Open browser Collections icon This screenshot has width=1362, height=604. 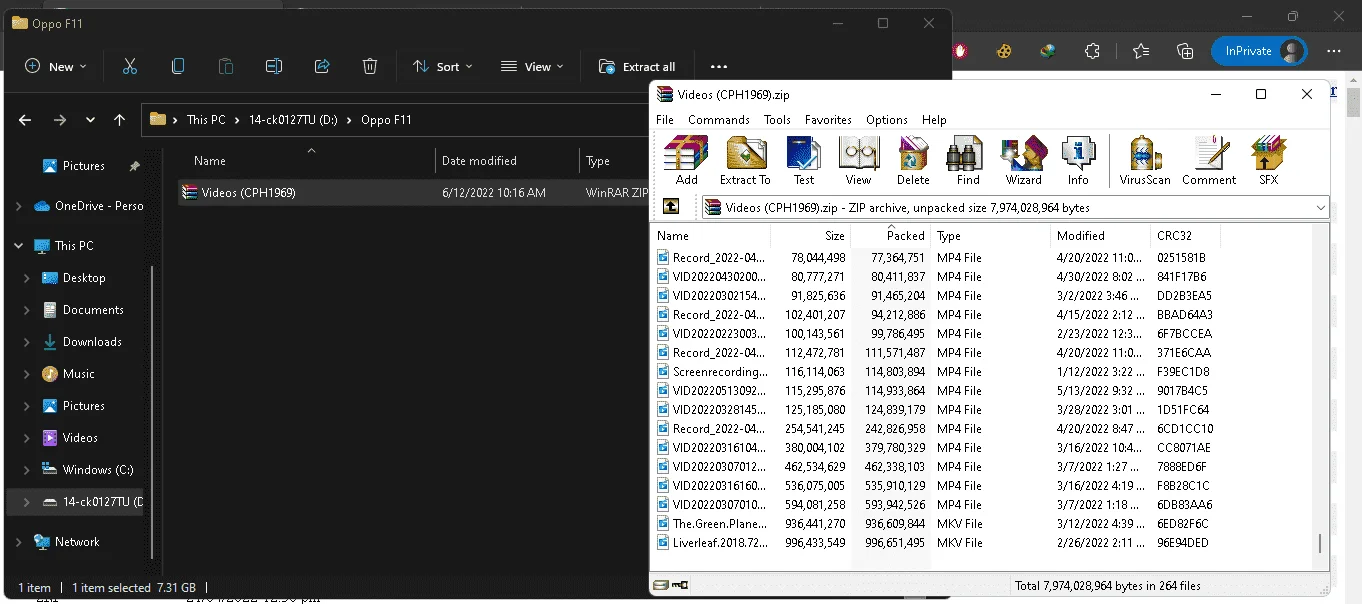pyautogui.click(x=1185, y=51)
